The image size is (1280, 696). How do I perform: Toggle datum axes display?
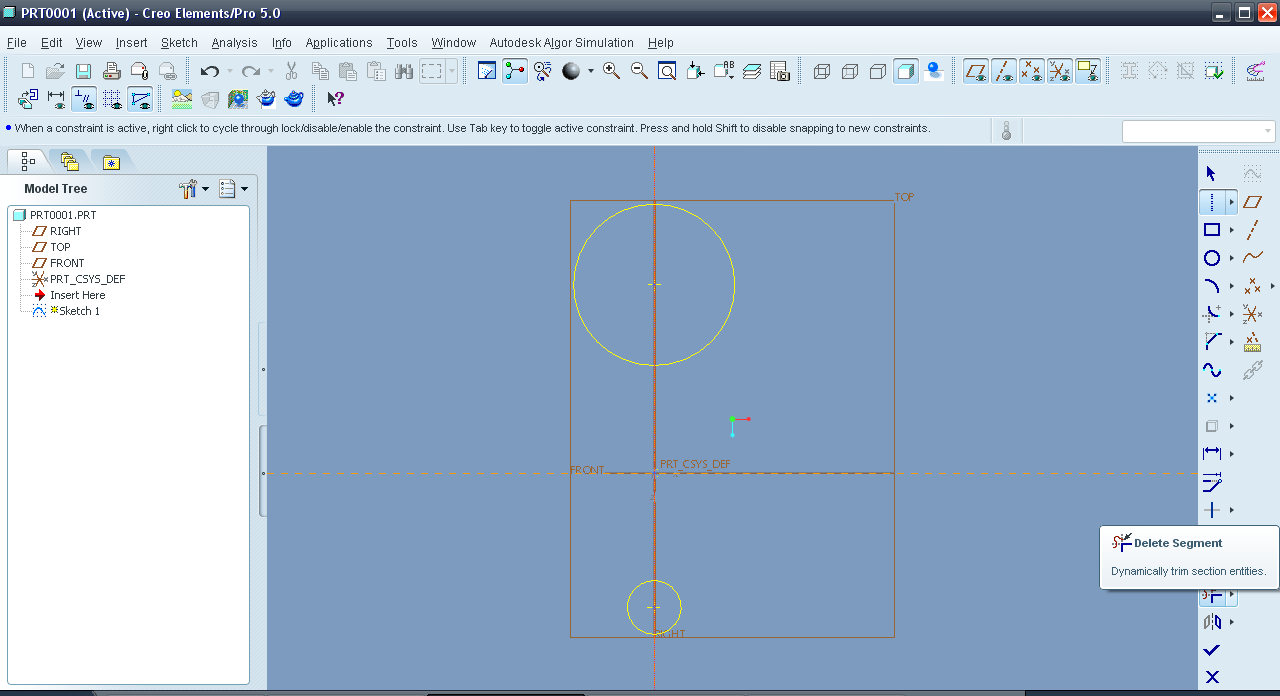pyautogui.click(x=1004, y=71)
